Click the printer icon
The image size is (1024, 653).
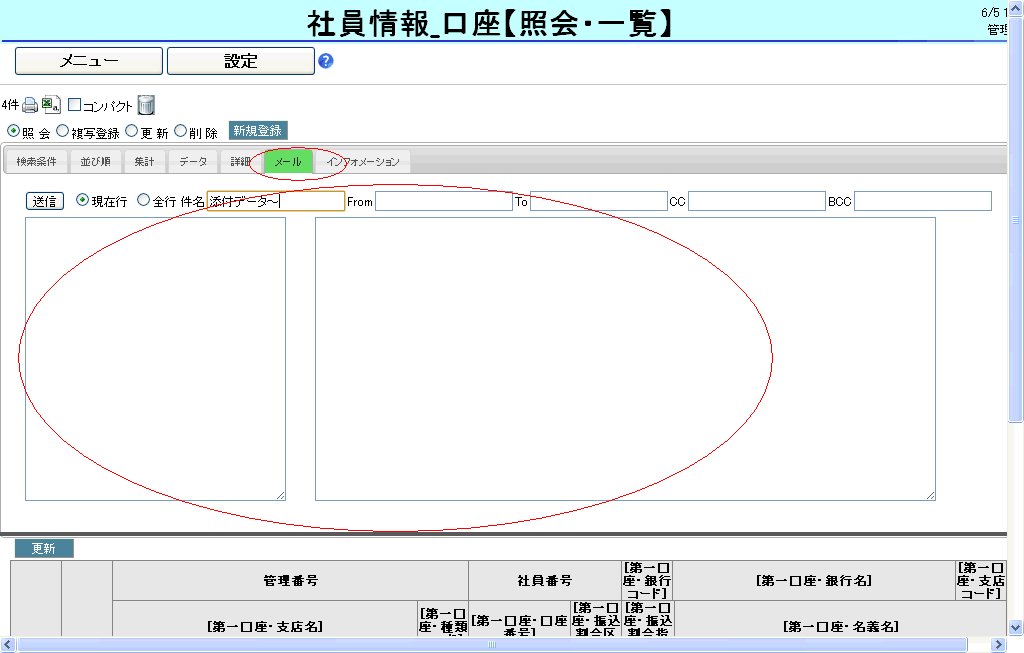[30, 105]
